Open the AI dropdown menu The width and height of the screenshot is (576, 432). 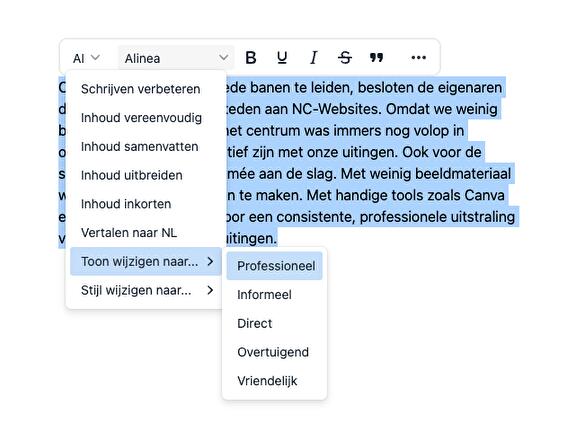[x=86, y=58]
